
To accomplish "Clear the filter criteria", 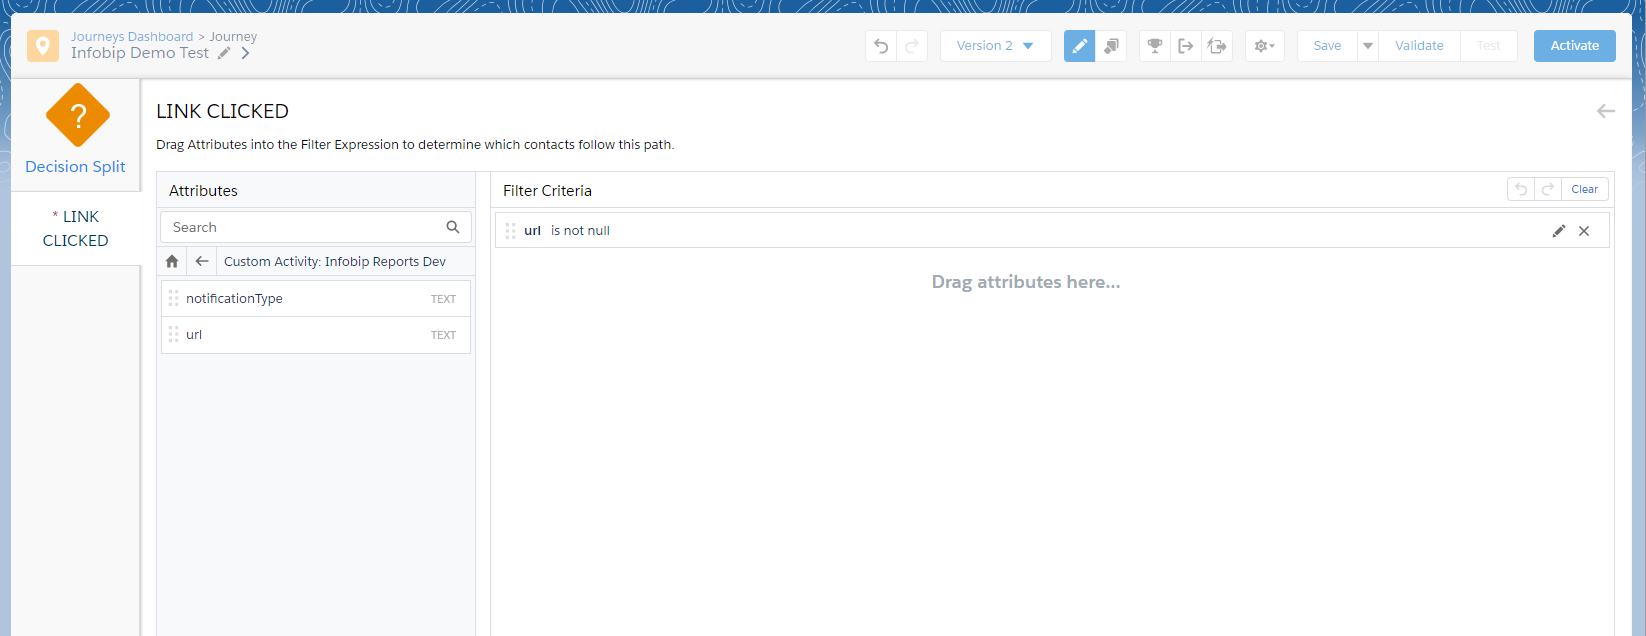I will (1584, 189).
